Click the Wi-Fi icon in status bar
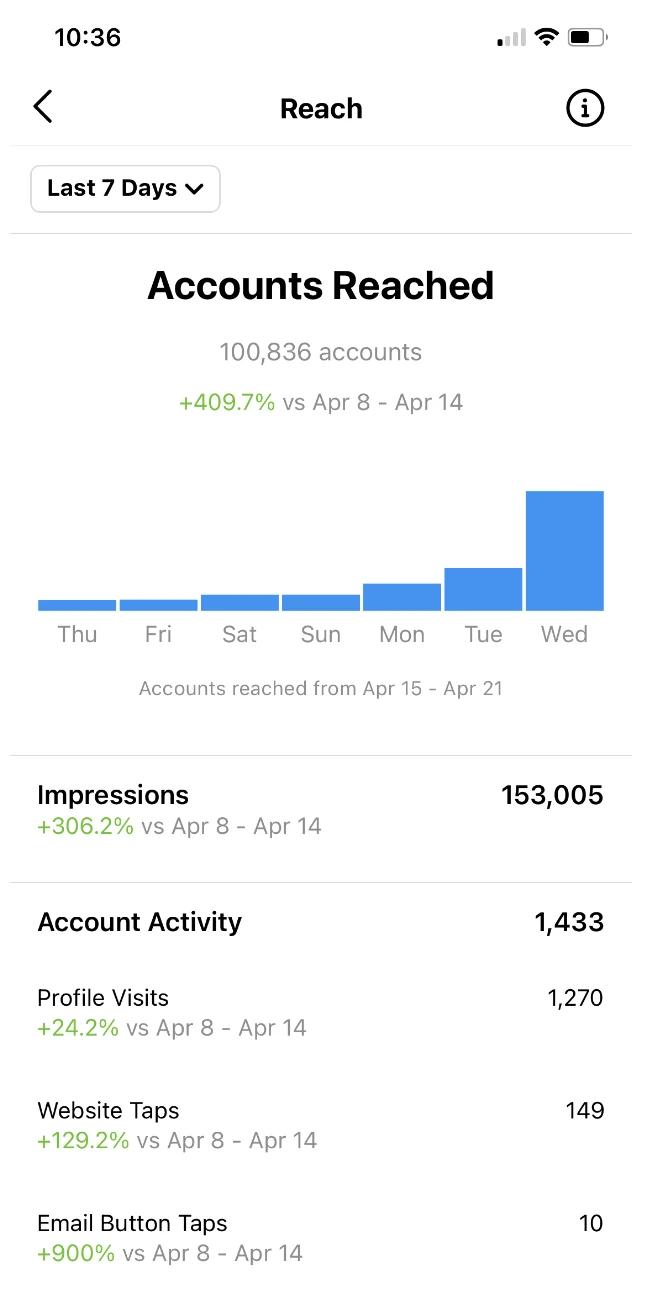This screenshot has height=1294, width=666. click(545, 36)
